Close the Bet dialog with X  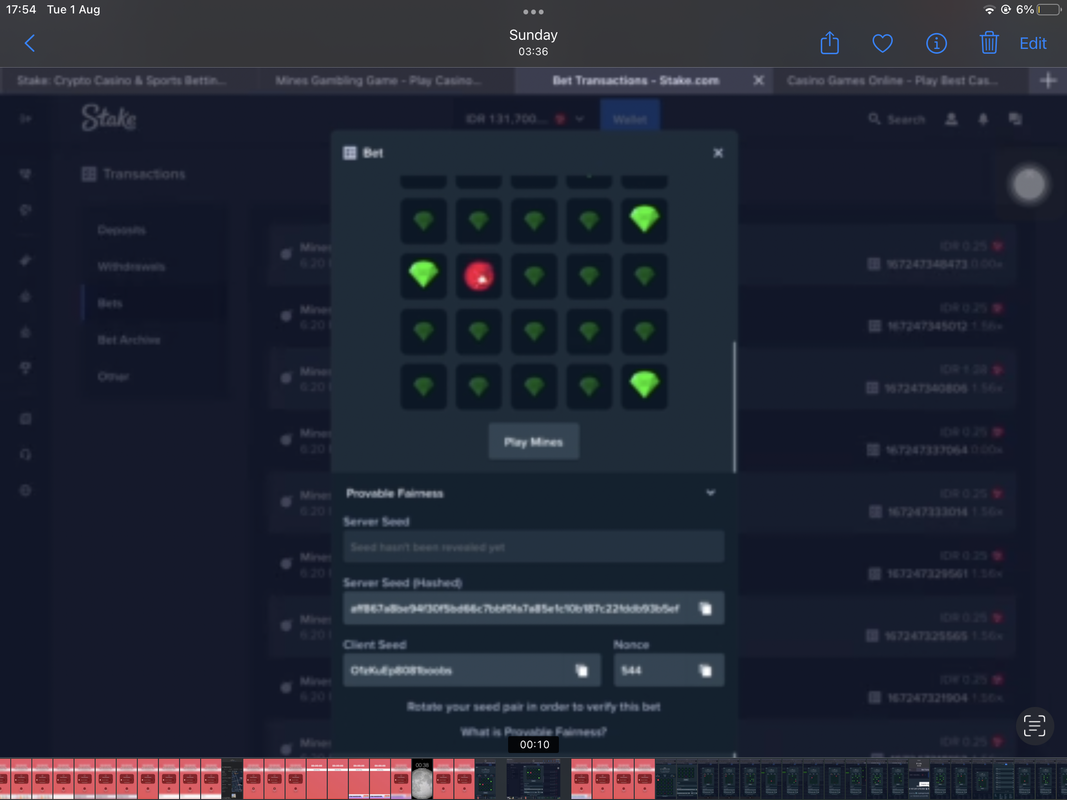(x=718, y=153)
